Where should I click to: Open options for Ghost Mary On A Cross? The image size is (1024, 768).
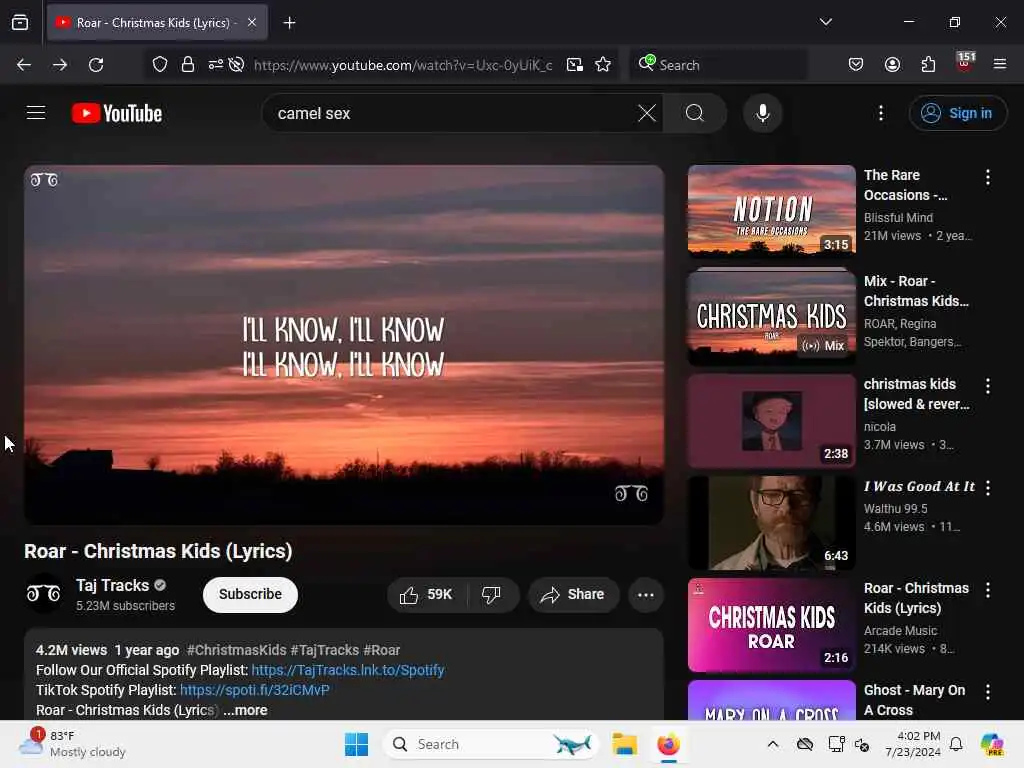(x=987, y=692)
